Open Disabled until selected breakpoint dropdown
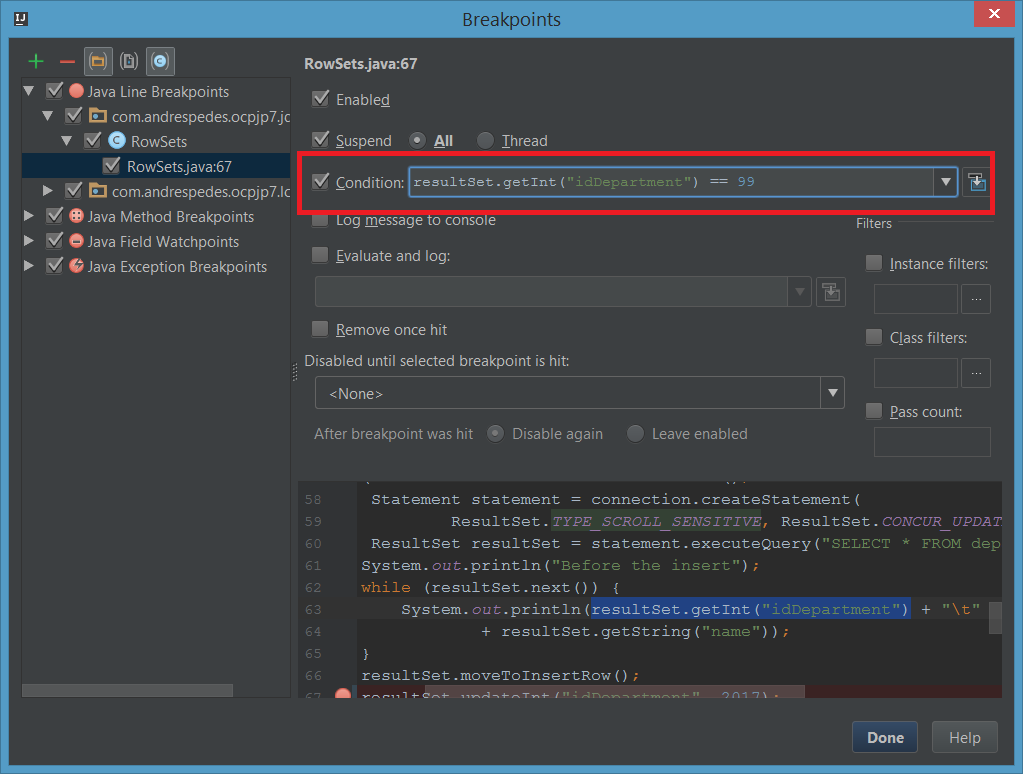 click(x=832, y=394)
